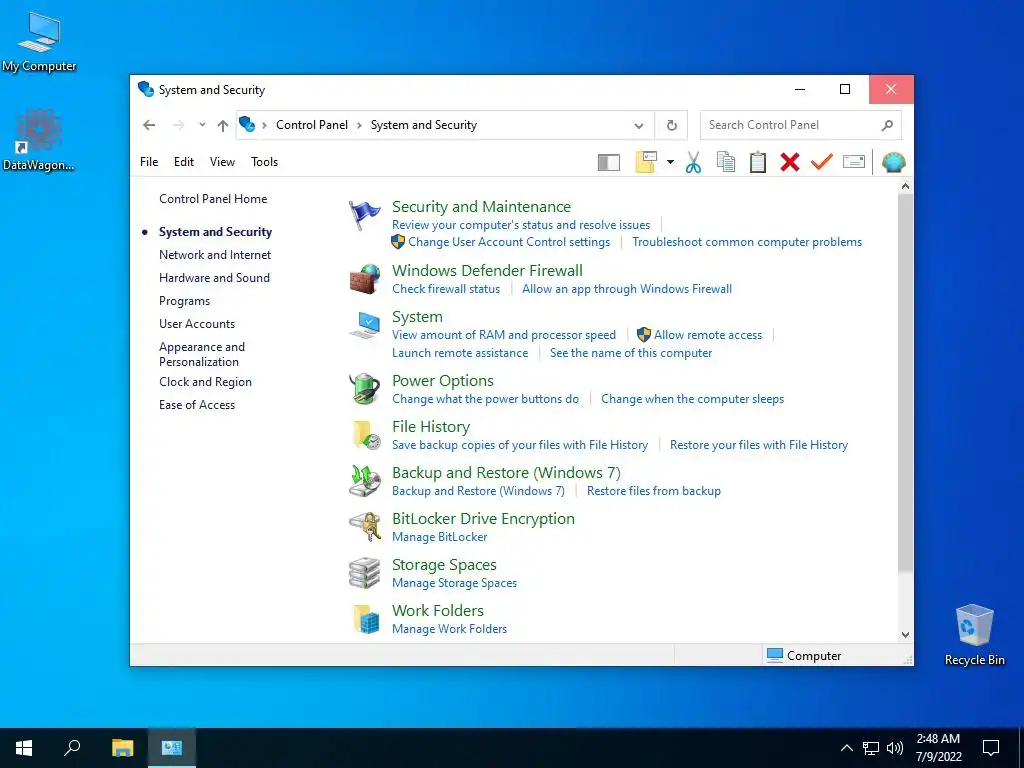Open Ease of Access category

[197, 405]
